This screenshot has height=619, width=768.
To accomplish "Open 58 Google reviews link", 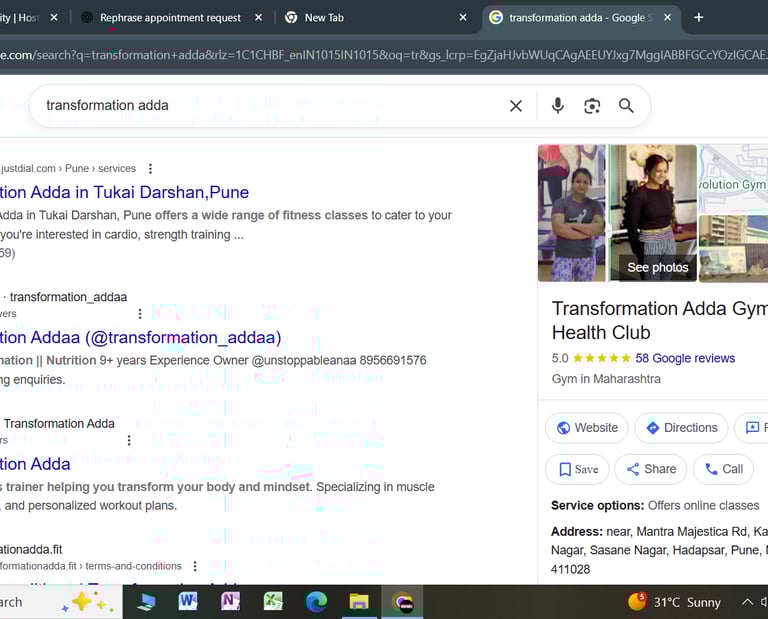I will click(x=685, y=358).
